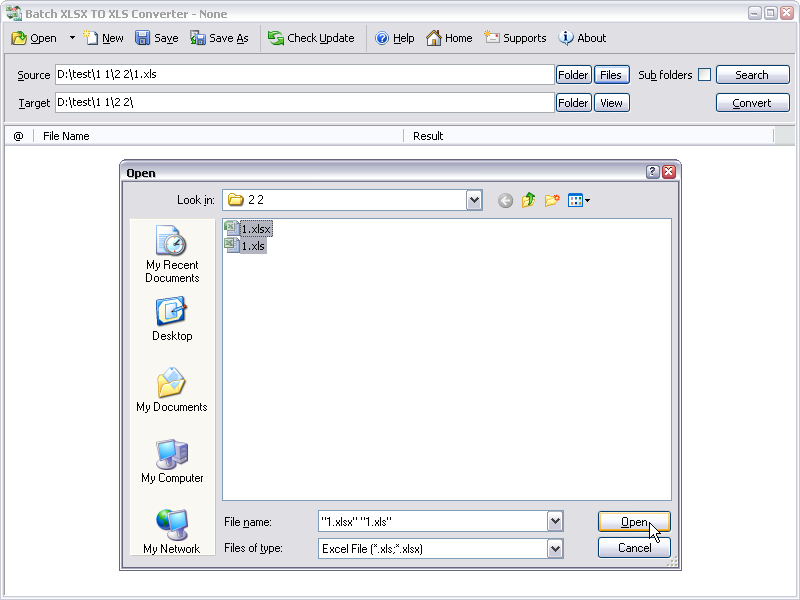
Task: Click the Supports toolbar item
Action: (x=515, y=38)
